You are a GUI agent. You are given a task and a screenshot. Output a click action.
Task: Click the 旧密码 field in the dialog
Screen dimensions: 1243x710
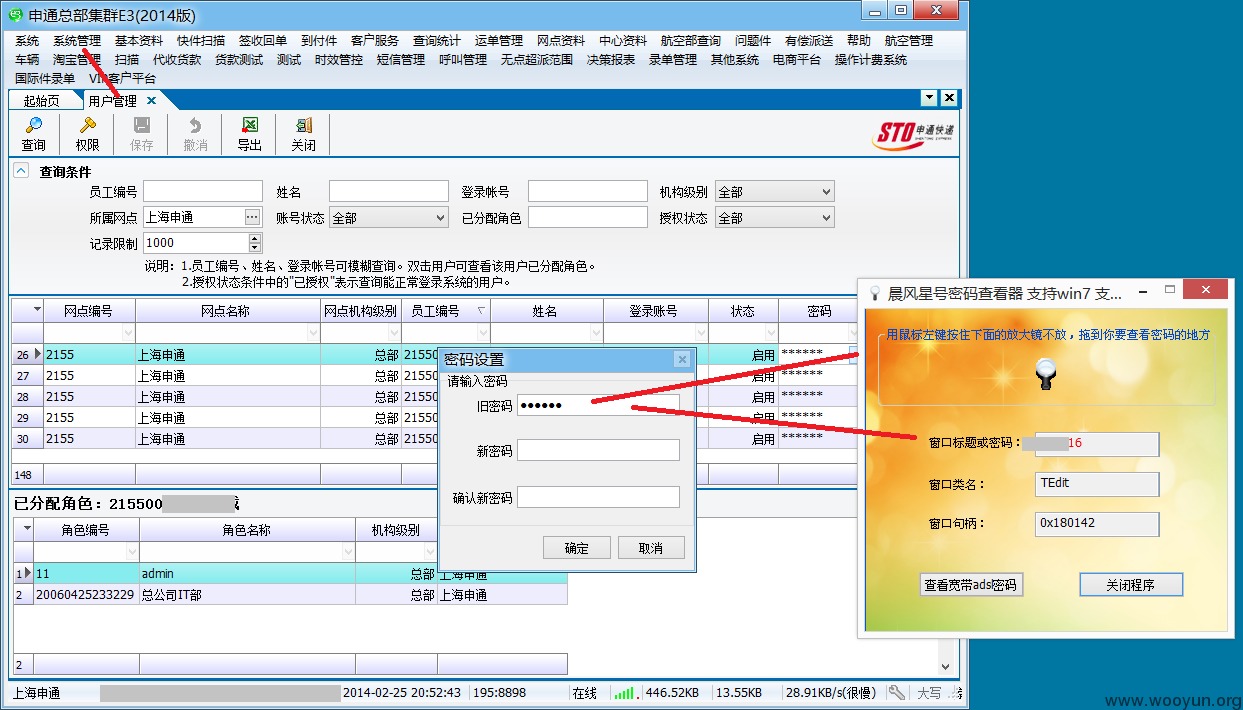point(598,406)
